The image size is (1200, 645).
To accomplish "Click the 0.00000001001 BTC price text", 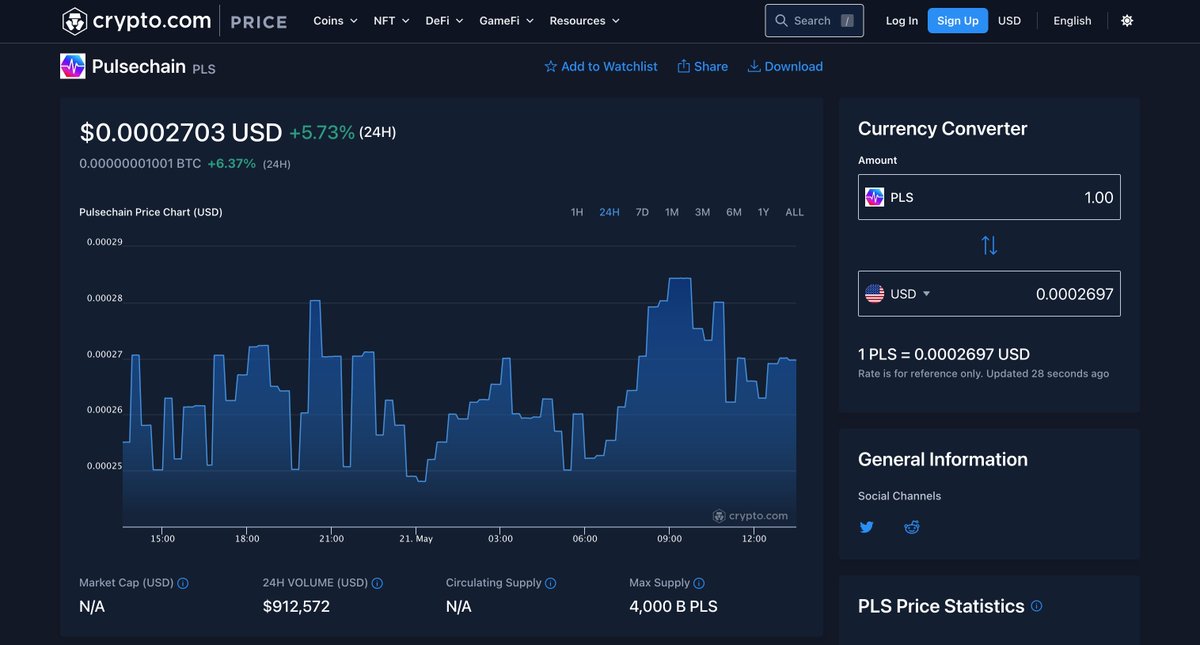I will [140, 163].
